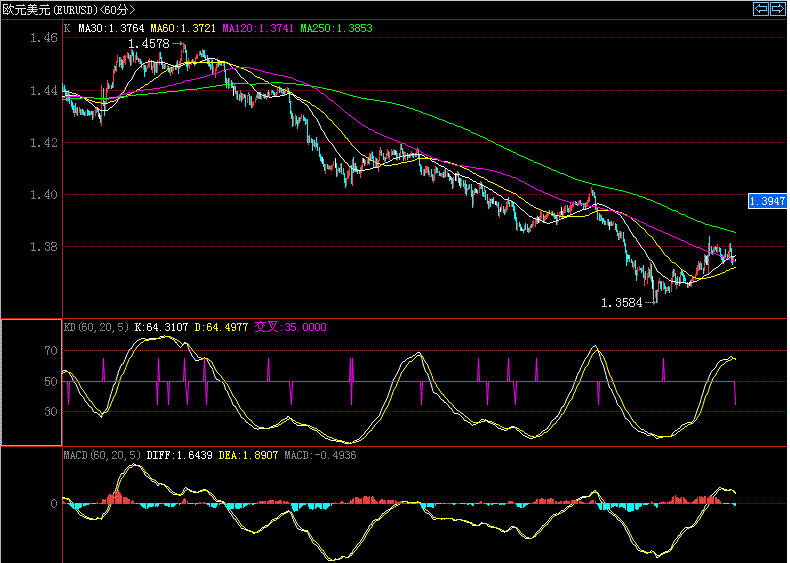Click the 1.42 price axis label
Viewport: 790px width, 563px height.
tap(44, 143)
